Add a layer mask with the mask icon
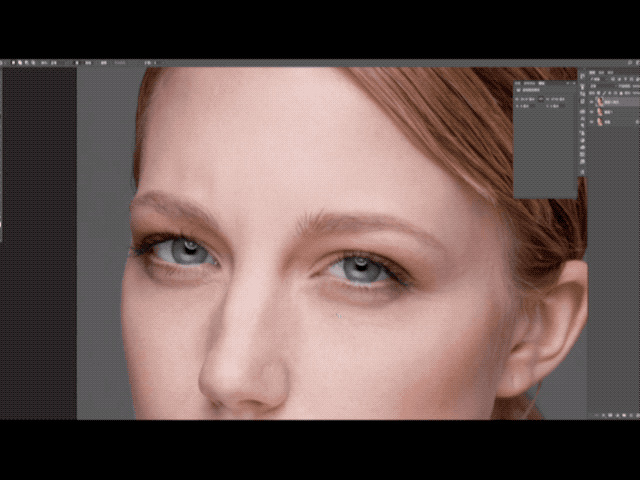 pos(610,415)
